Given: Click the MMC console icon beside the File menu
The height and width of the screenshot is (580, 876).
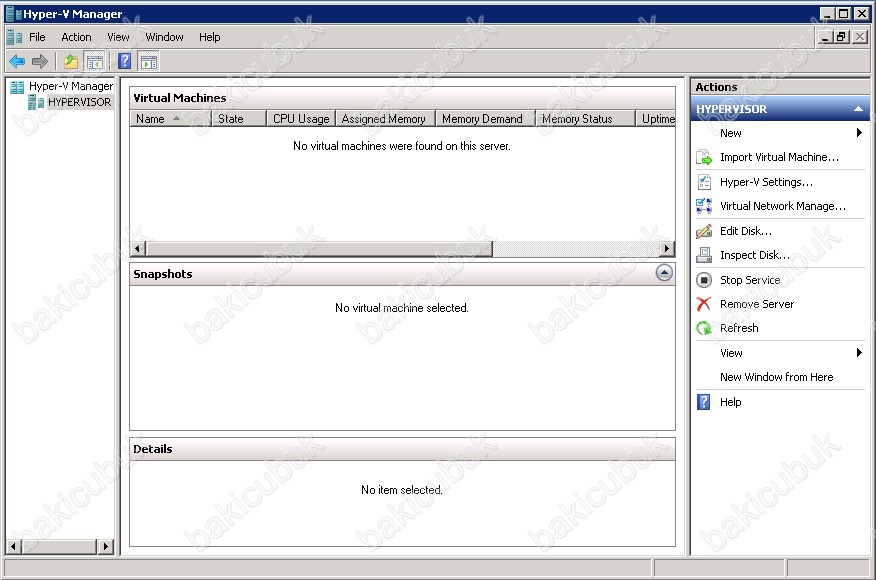Looking at the screenshot, I should click(x=14, y=37).
